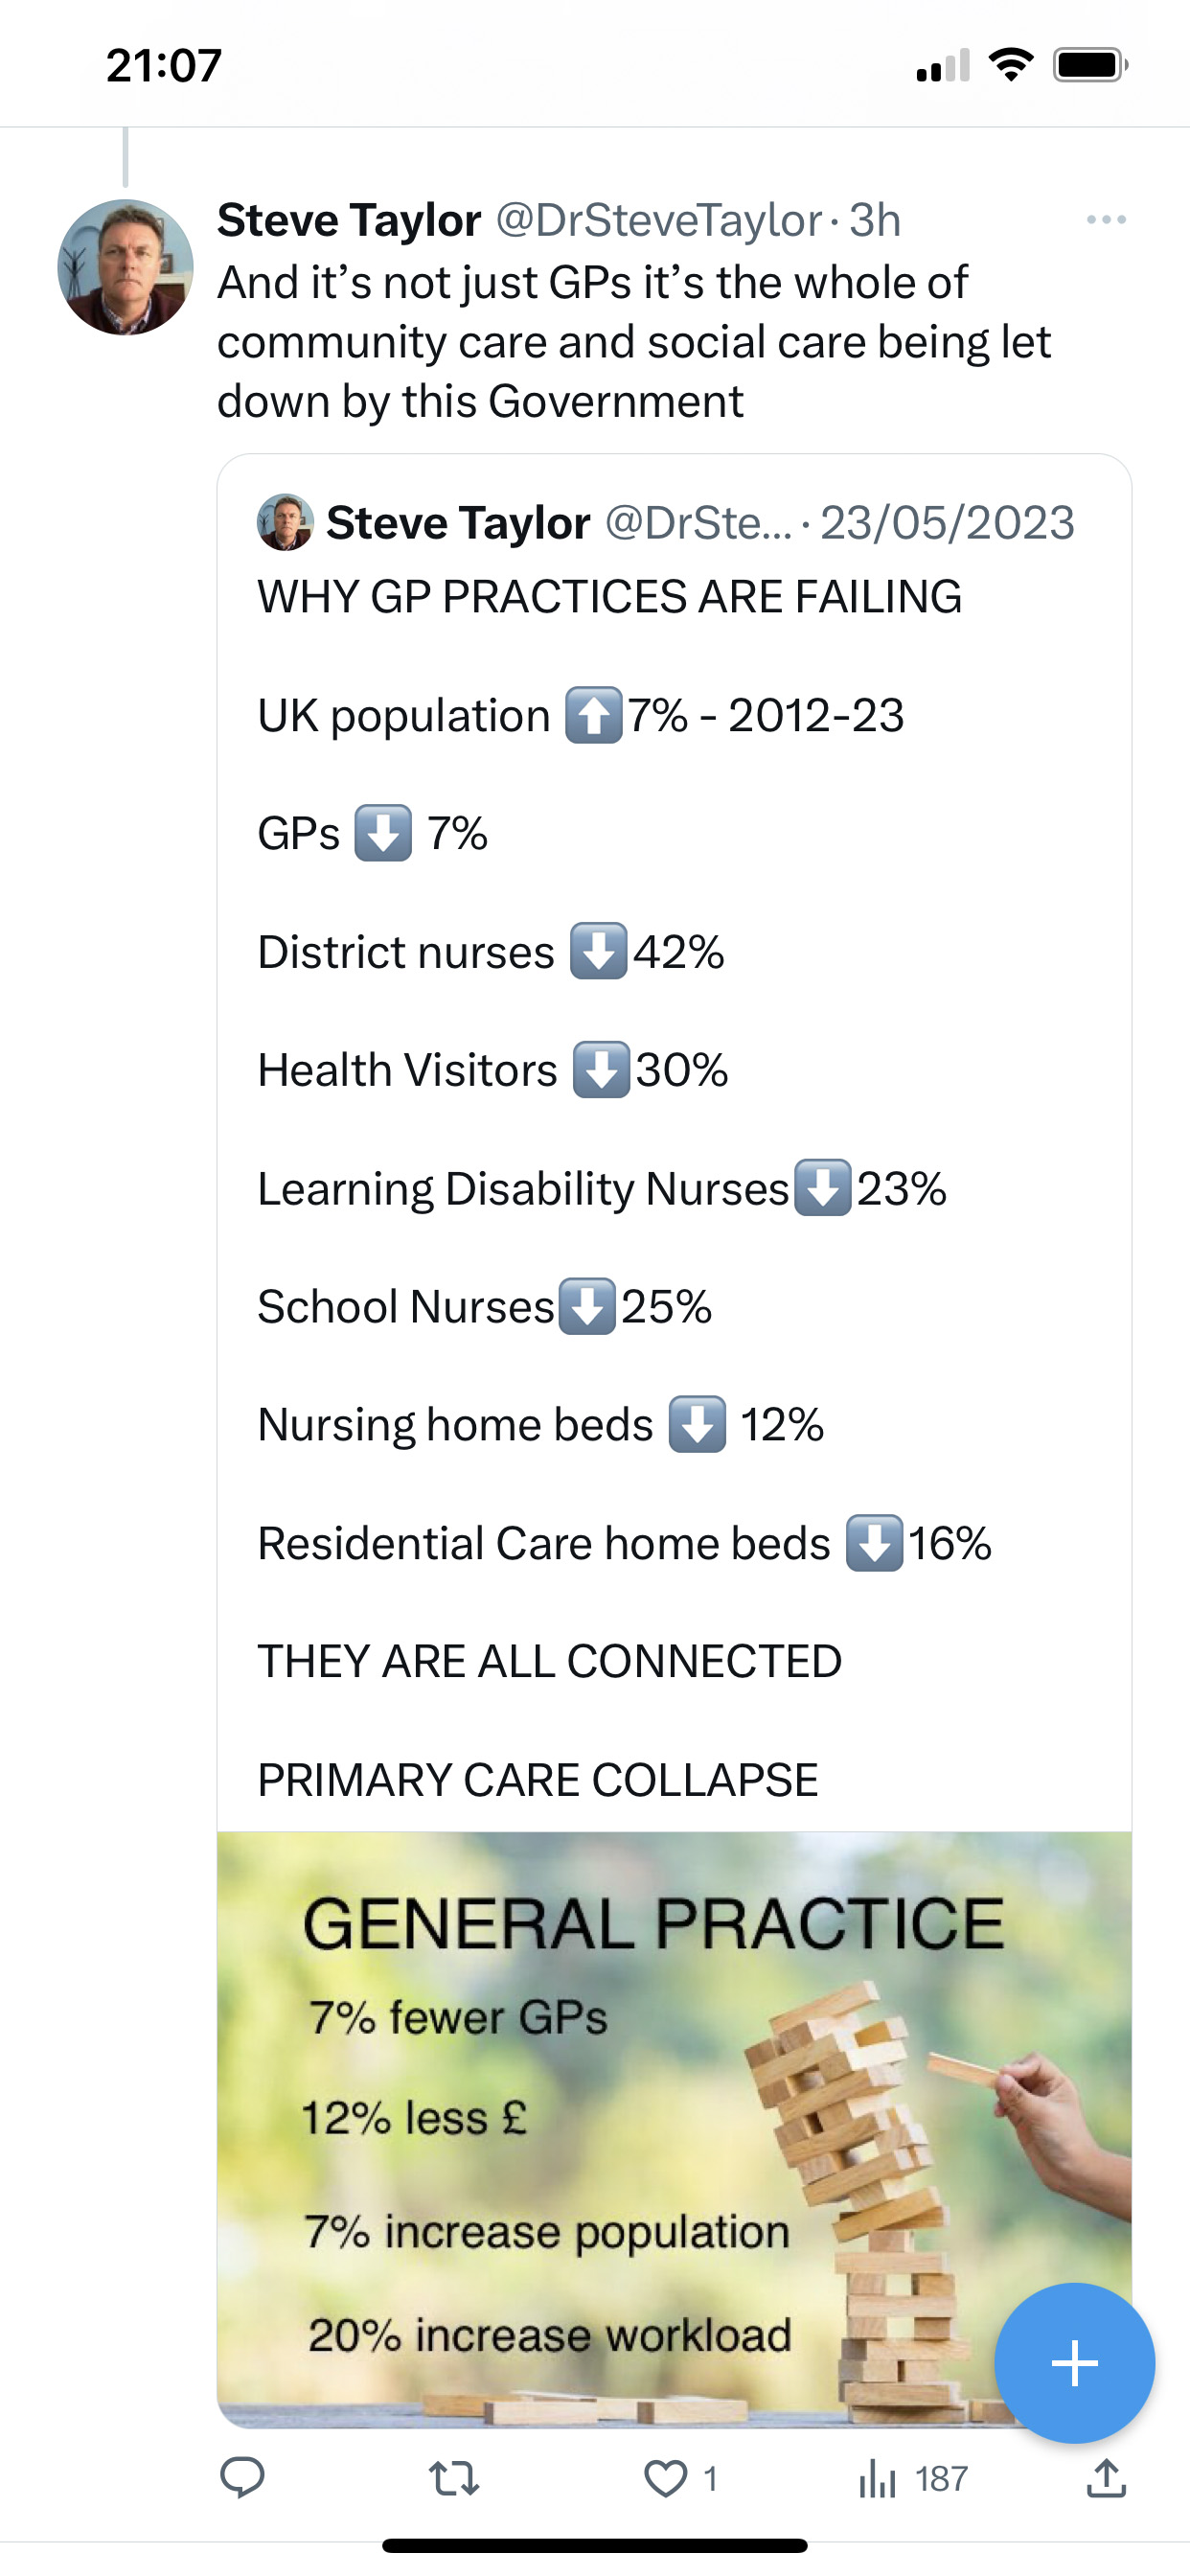Tap the 21:07 clock in status bar

pyautogui.click(x=164, y=65)
